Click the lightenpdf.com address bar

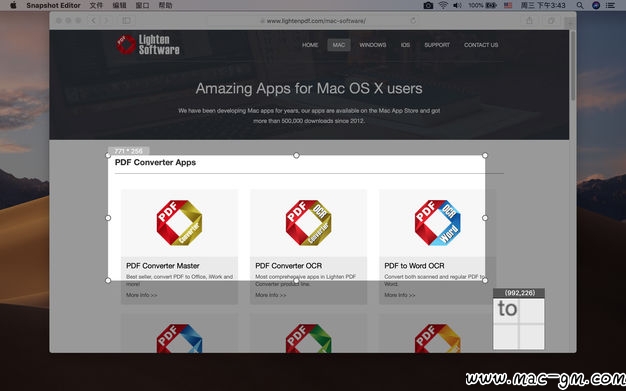[x=313, y=21]
